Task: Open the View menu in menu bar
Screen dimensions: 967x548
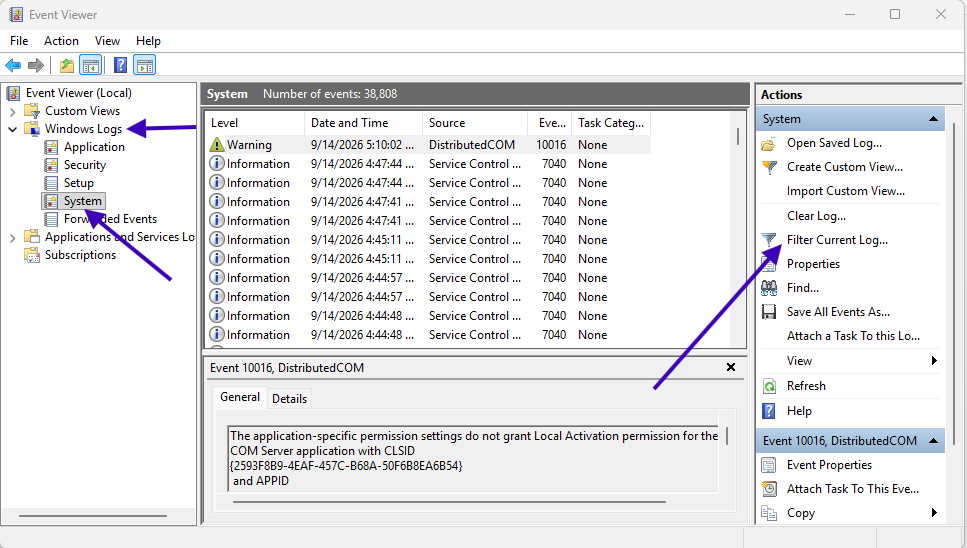Action: click(x=107, y=41)
